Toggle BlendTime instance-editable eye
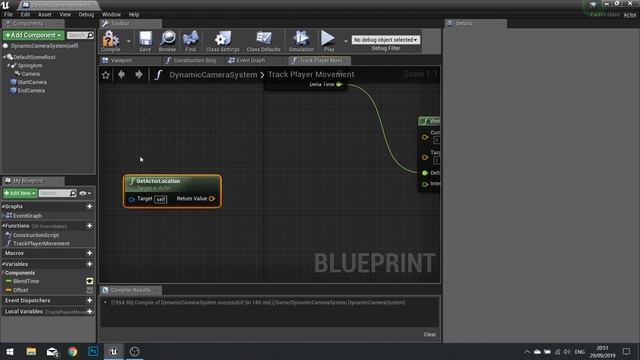The image size is (640, 360). [89, 281]
